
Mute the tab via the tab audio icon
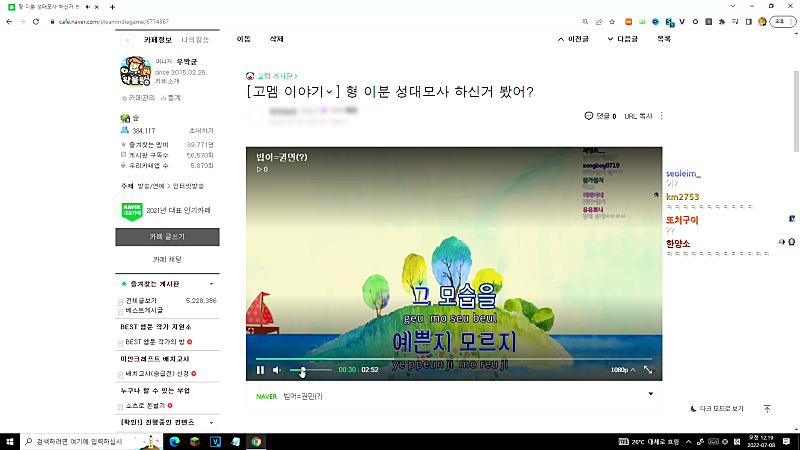coord(88,7)
